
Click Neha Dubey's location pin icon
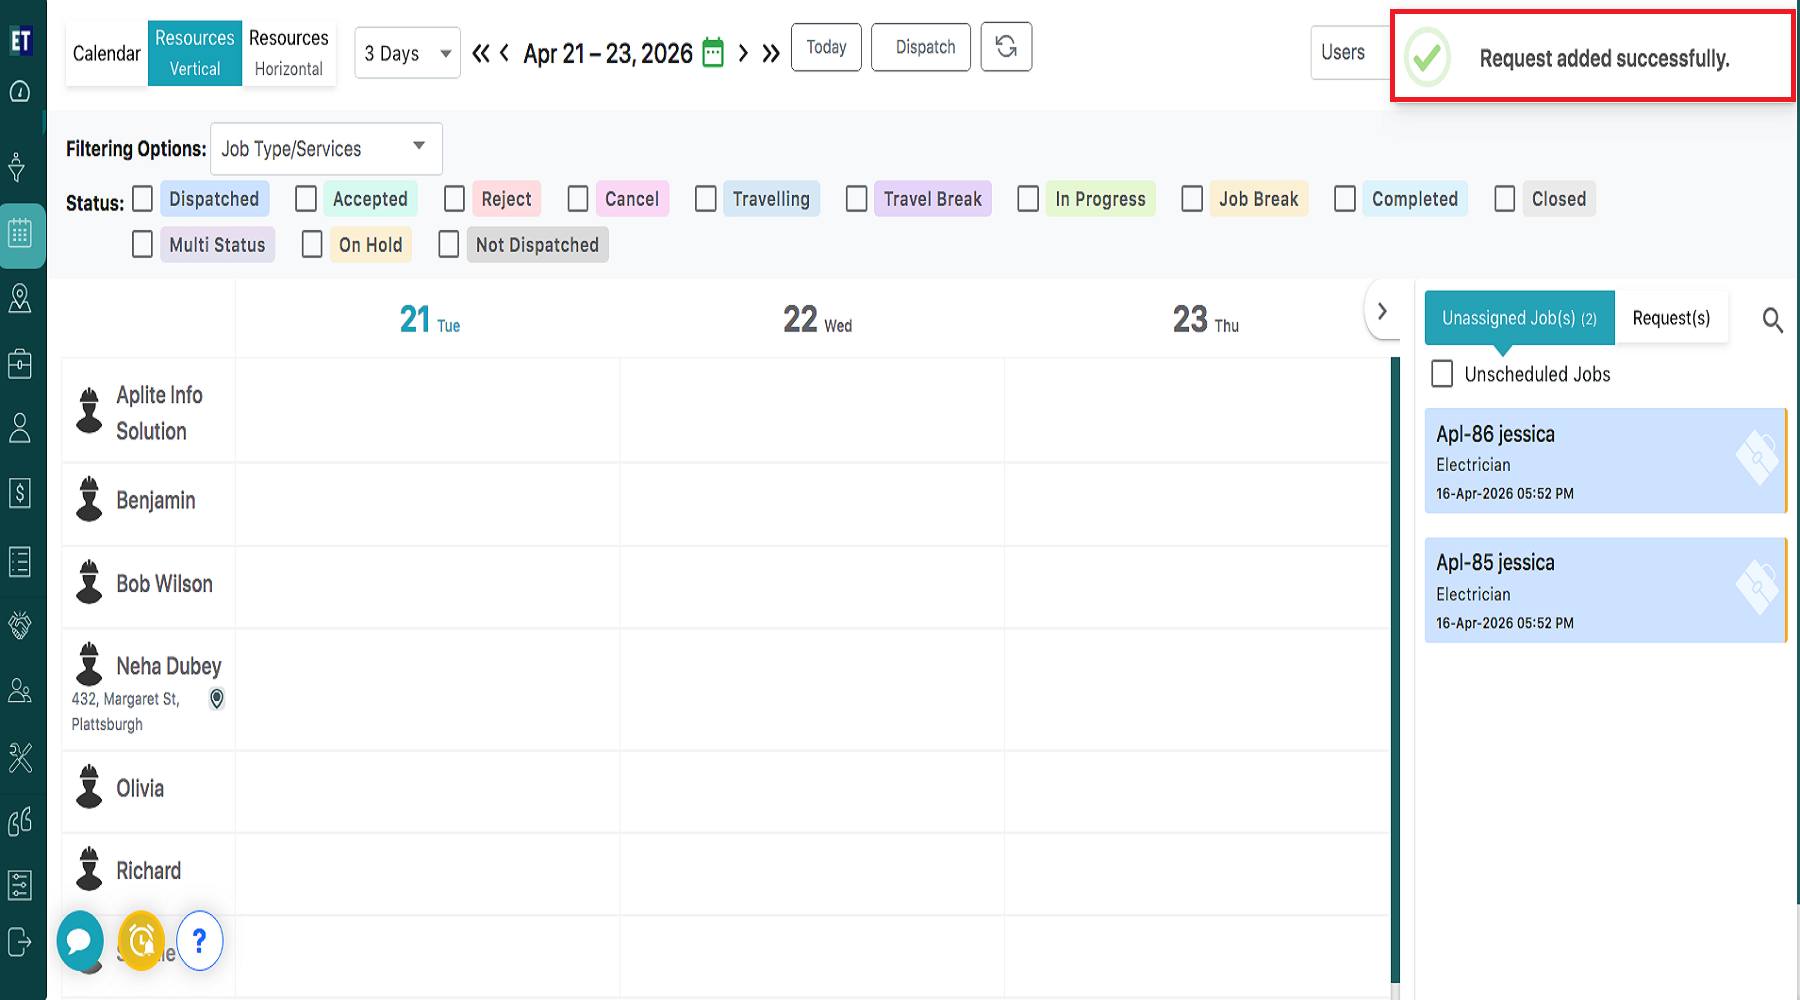click(216, 699)
